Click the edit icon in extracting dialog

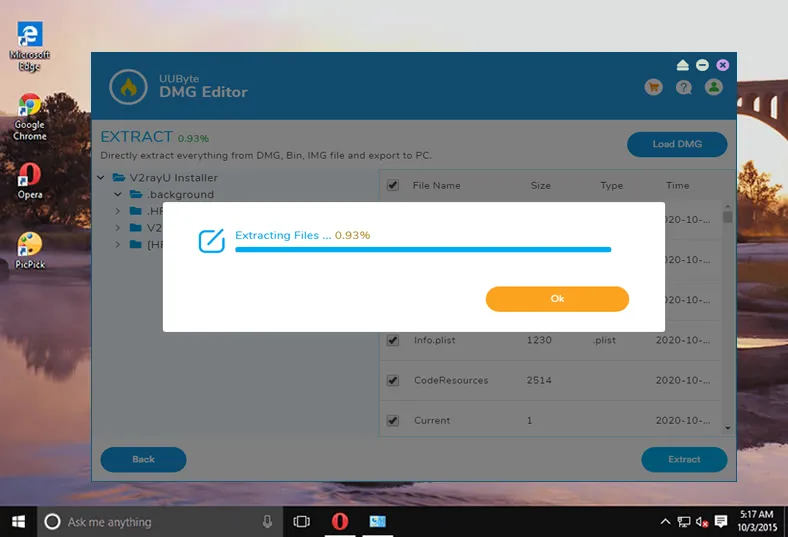(211, 241)
